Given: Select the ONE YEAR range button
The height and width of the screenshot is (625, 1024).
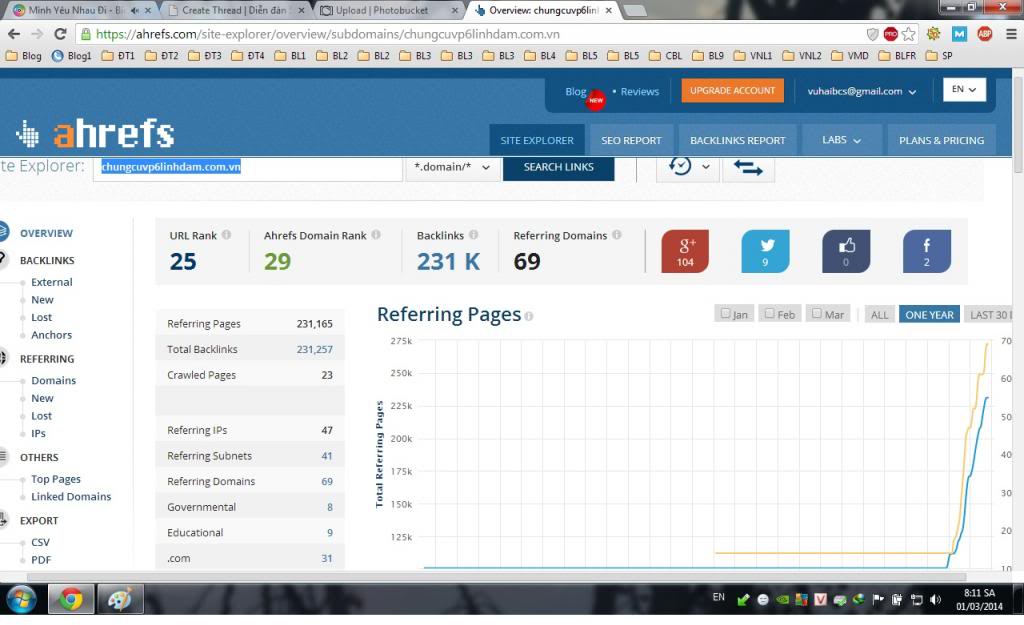Looking at the screenshot, I should tap(929, 315).
